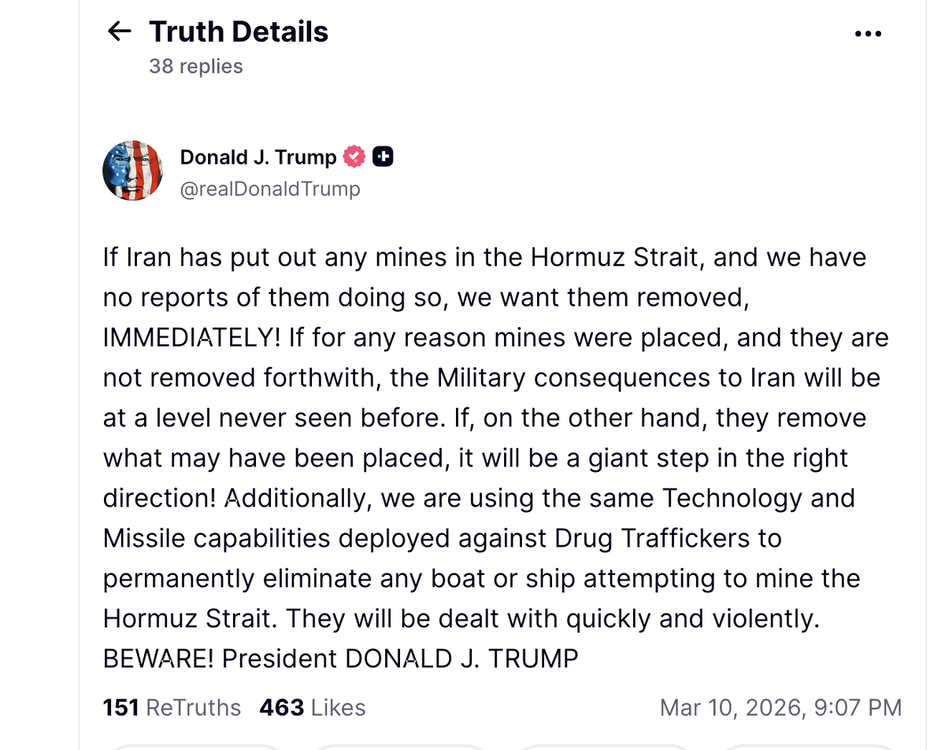Click the Mar 10, 2026 timestamp

[780, 708]
